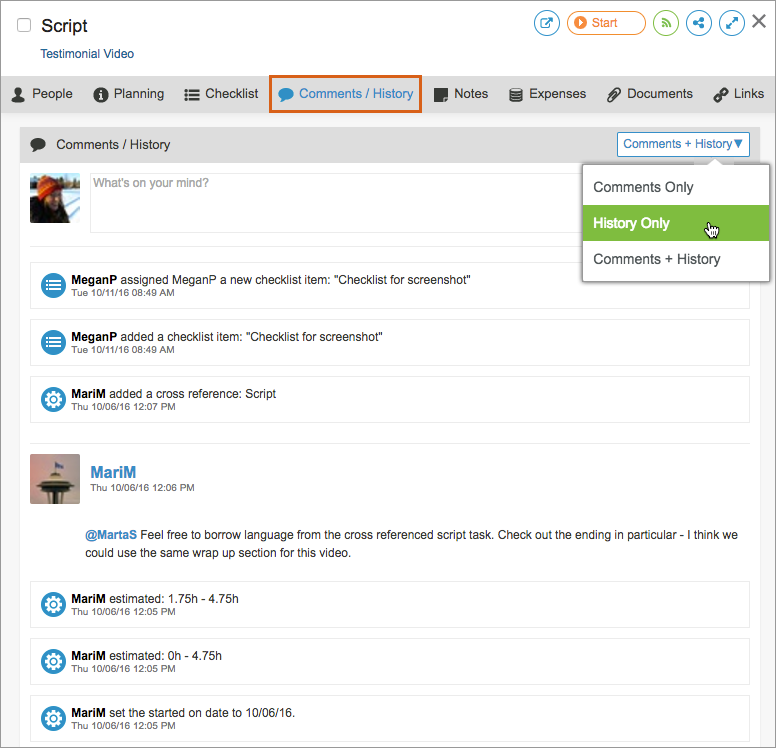The height and width of the screenshot is (748, 776).
Task: Click the 'What's on your mind?' comment box
Action: coord(330,203)
